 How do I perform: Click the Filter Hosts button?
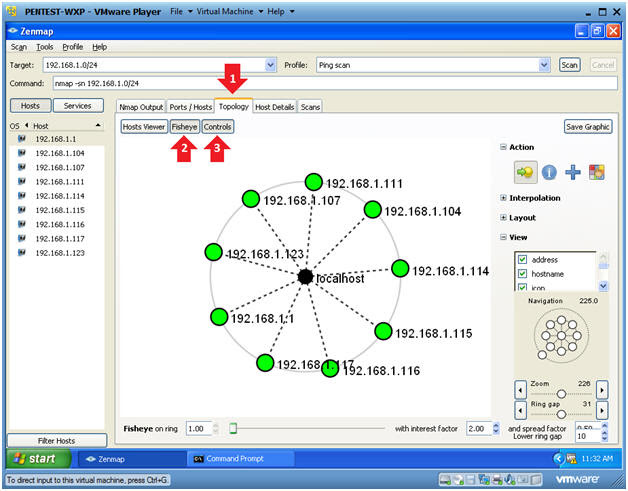56,441
